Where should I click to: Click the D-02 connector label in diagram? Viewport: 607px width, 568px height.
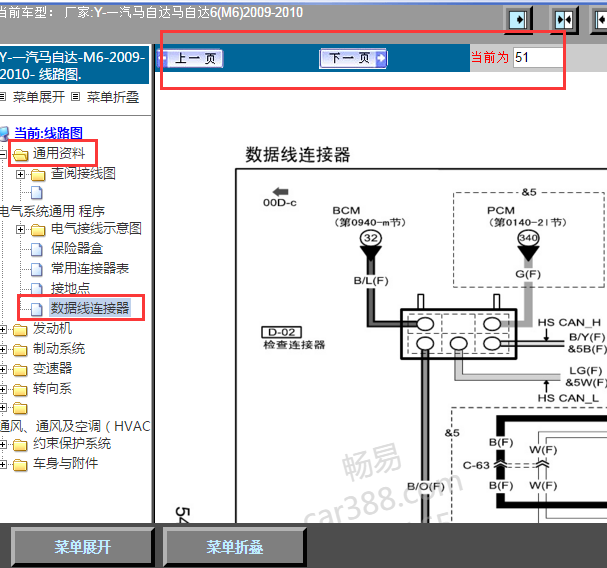tap(281, 332)
